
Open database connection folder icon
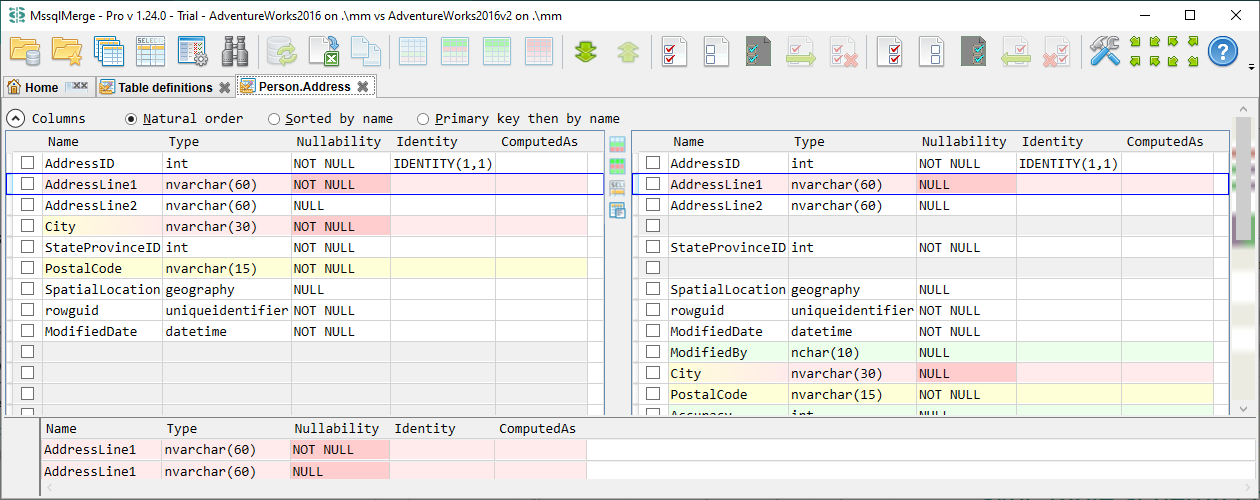24,51
